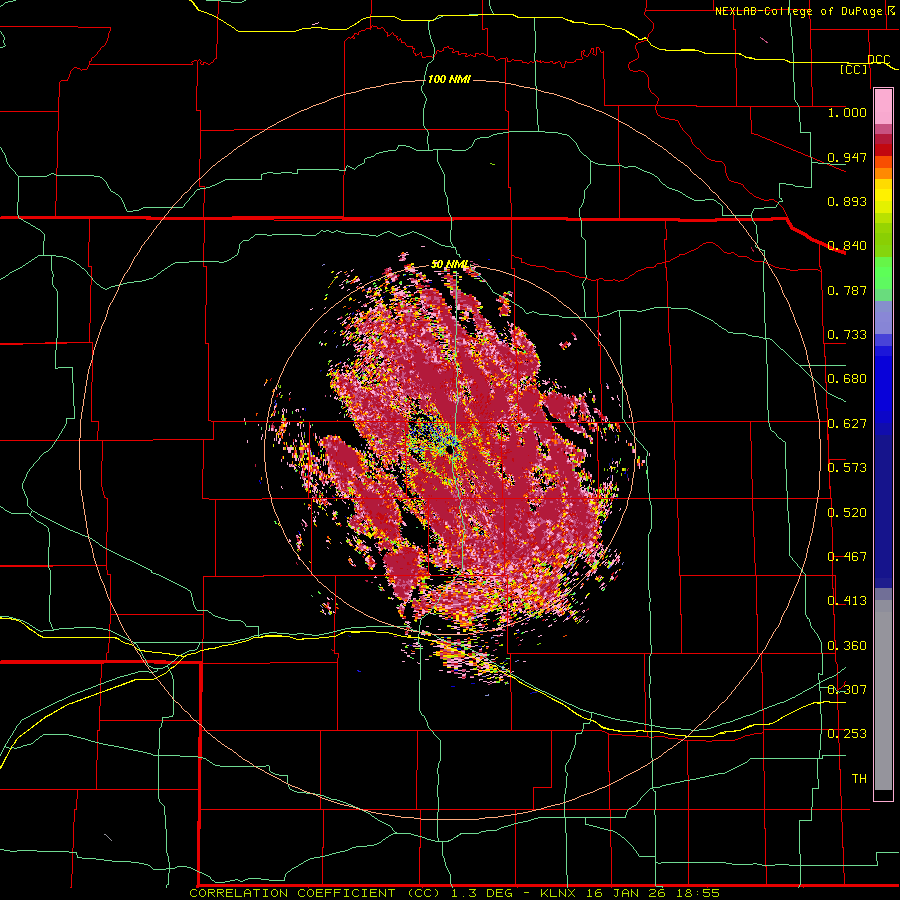Click the 0.360 legend value
The height and width of the screenshot is (900, 900).
(847, 646)
